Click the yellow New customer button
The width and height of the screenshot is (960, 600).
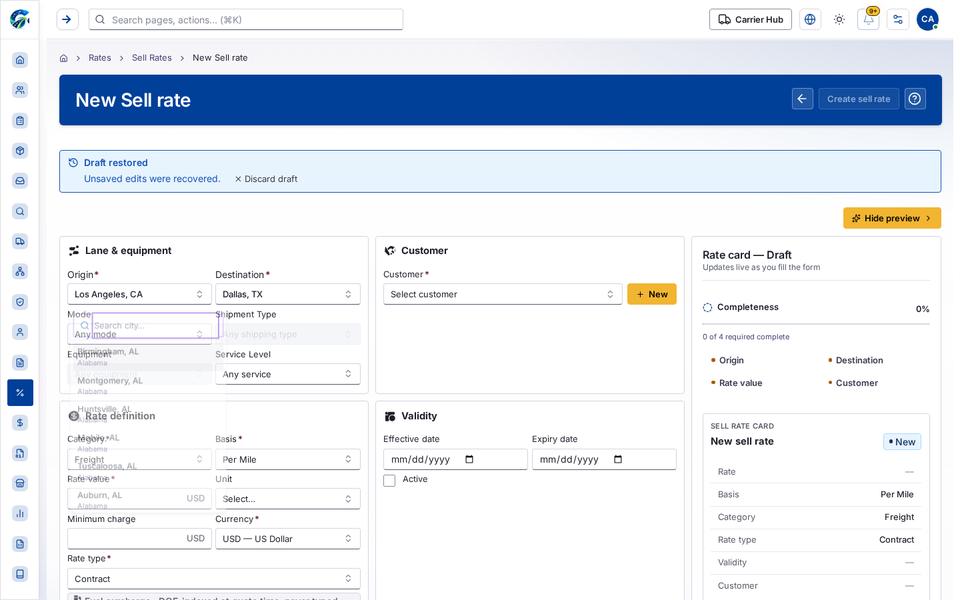(651, 294)
